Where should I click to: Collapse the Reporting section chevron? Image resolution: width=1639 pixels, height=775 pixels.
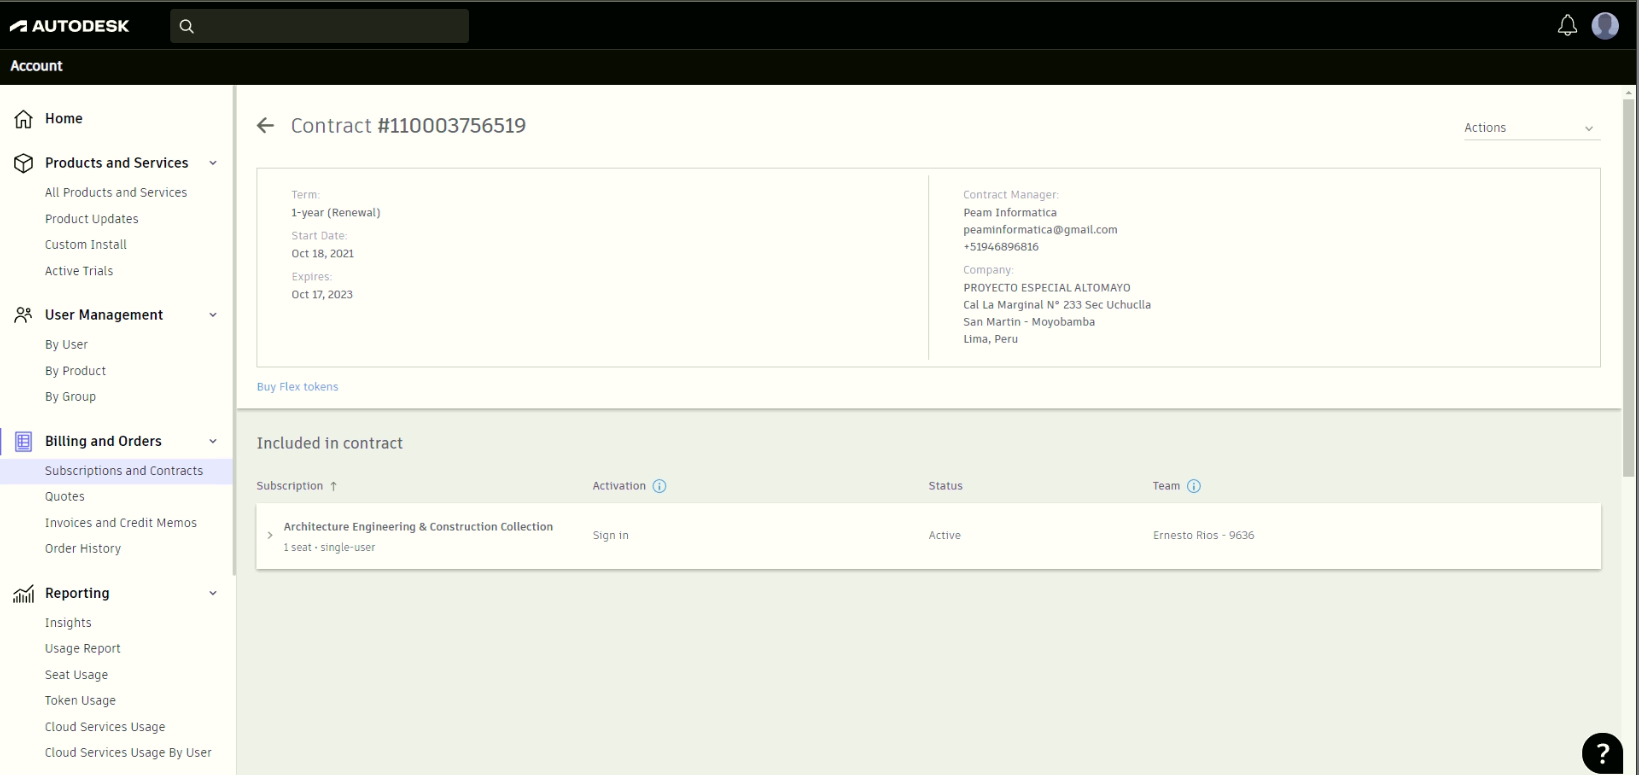tap(212, 593)
